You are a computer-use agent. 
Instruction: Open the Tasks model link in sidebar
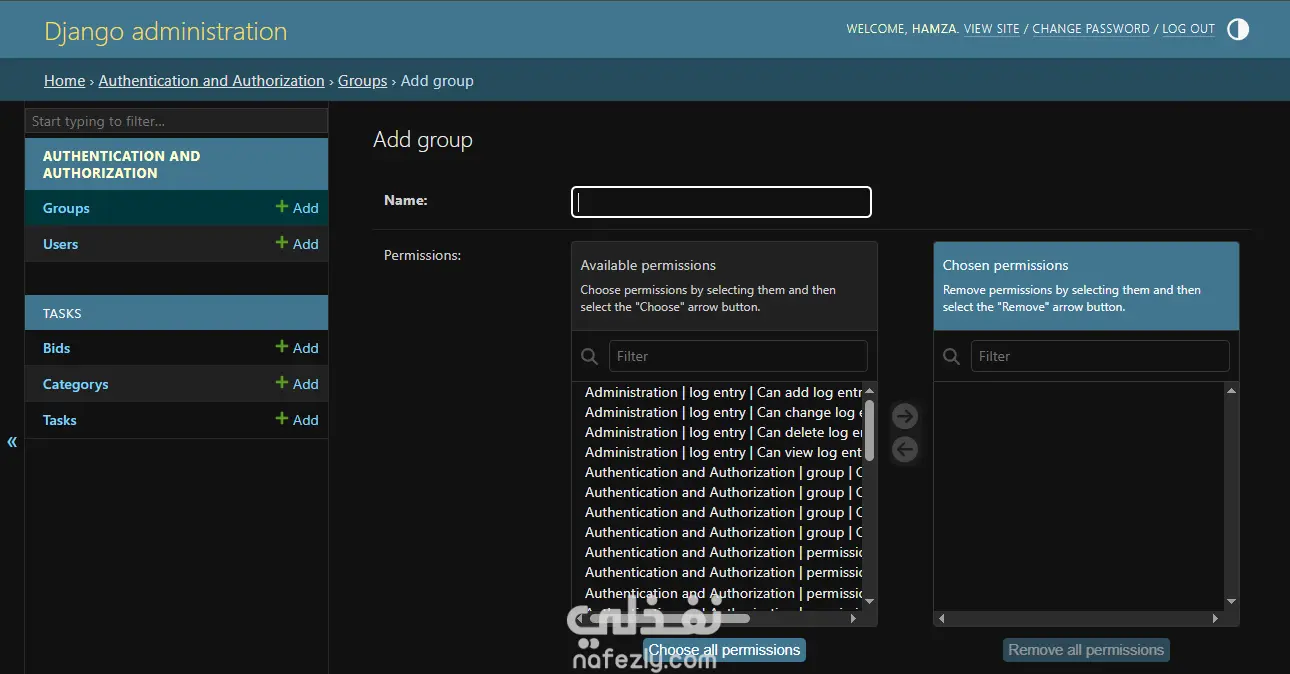coord(59,420)
